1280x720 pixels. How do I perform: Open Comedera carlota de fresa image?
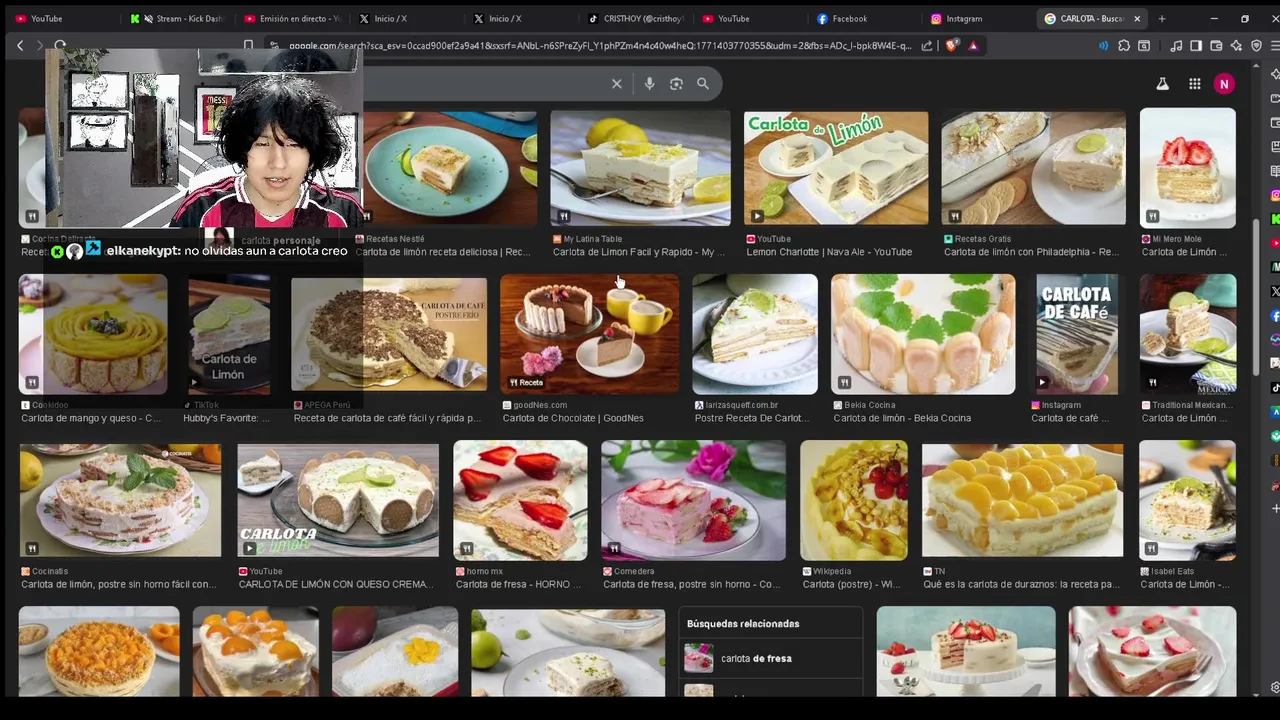point(693,500)
